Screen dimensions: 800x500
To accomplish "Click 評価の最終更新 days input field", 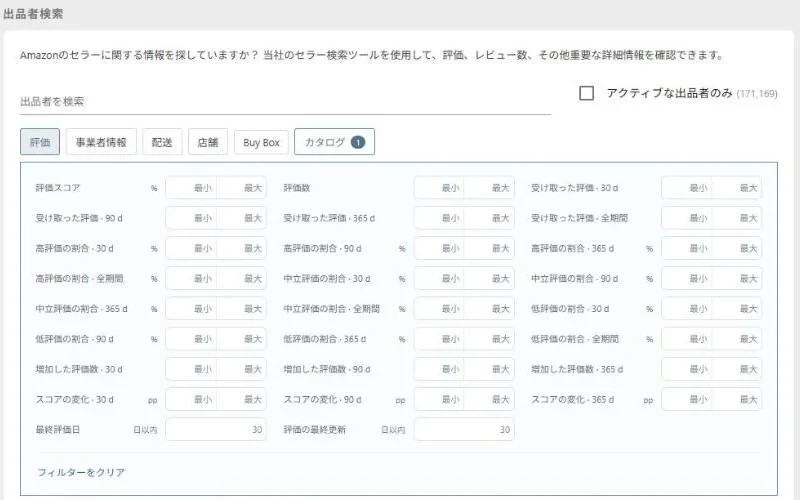I will click(x=464, y=430).
